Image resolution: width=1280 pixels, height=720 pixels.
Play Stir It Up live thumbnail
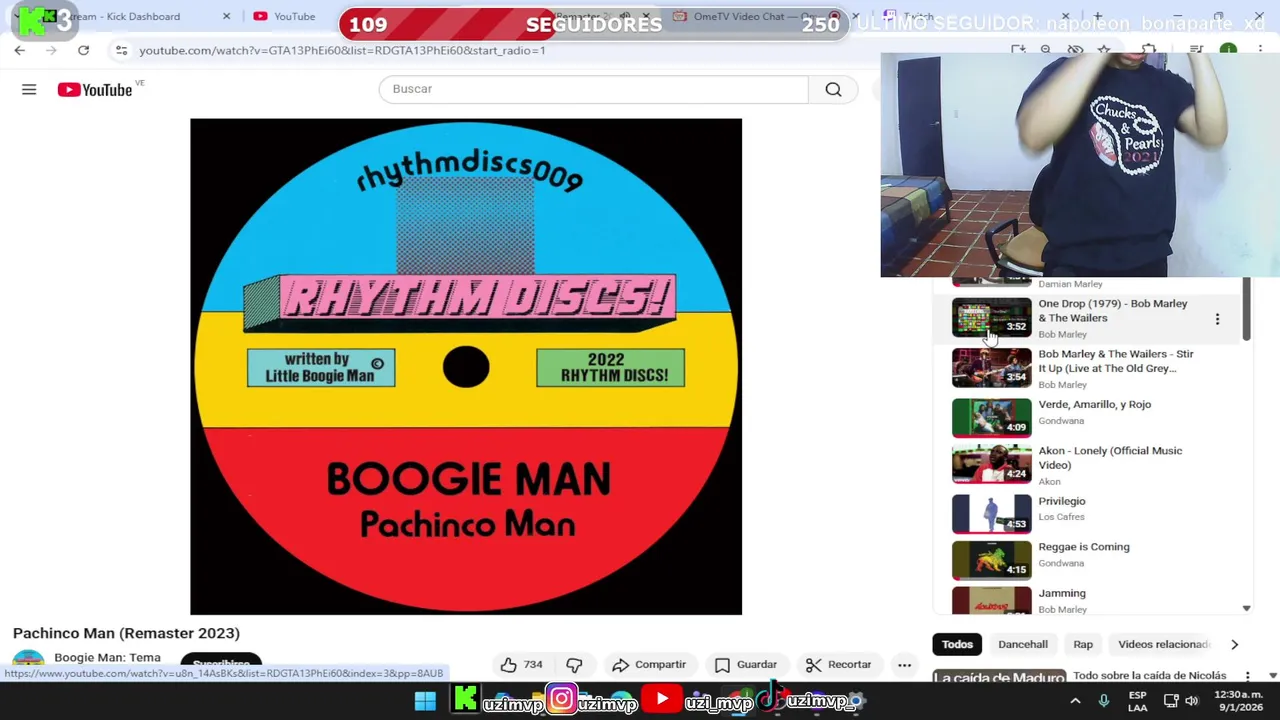coord(991,367)
